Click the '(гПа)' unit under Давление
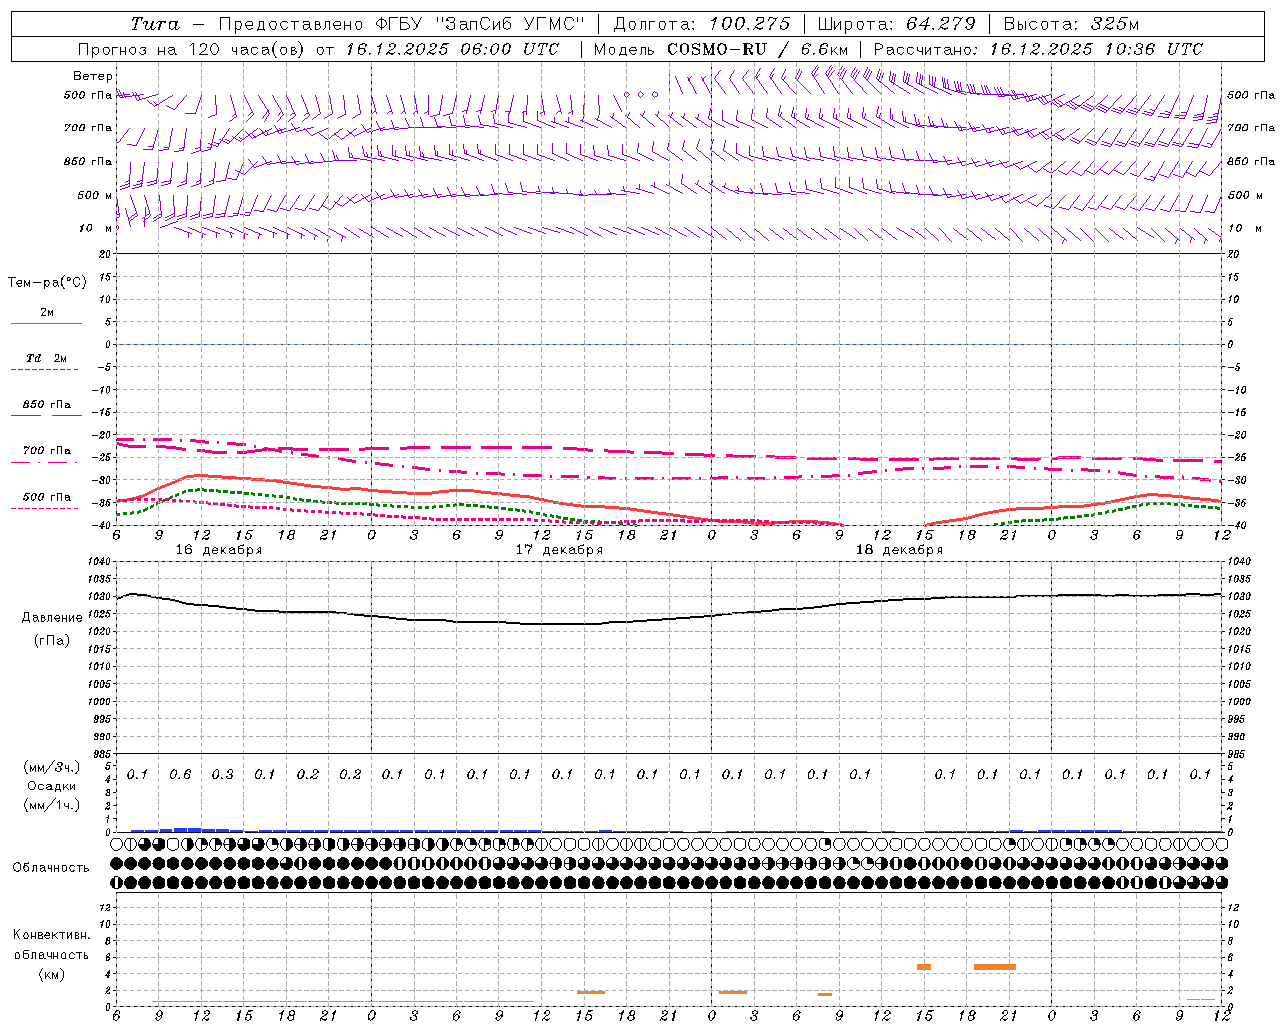Viewport: 1280px width, 1024px height. (x=52, y=640)
